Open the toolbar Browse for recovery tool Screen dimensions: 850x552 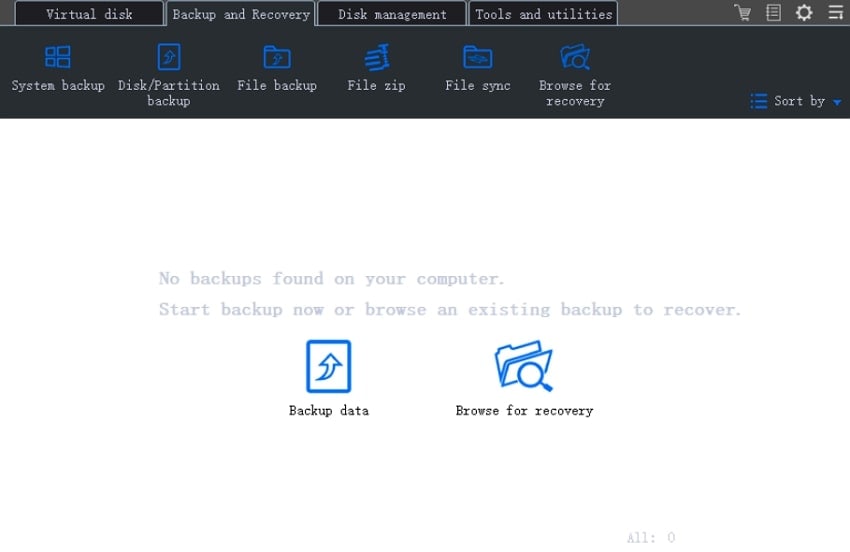coord(575,75)
